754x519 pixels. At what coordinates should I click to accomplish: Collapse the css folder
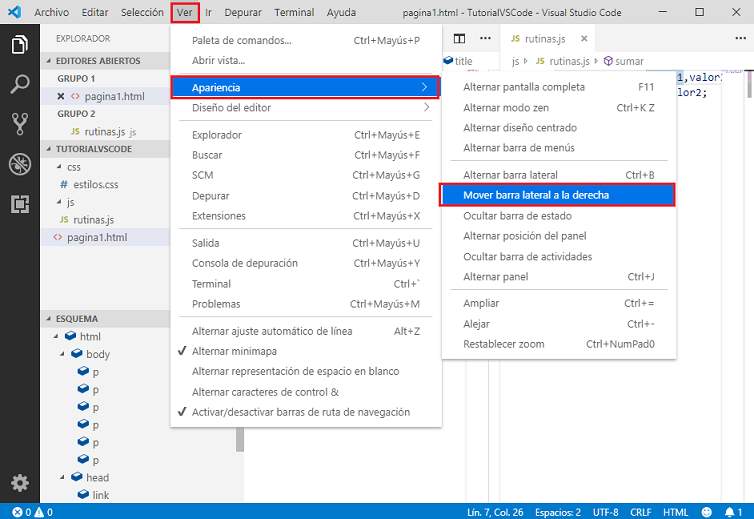click(x=59, y=166)
